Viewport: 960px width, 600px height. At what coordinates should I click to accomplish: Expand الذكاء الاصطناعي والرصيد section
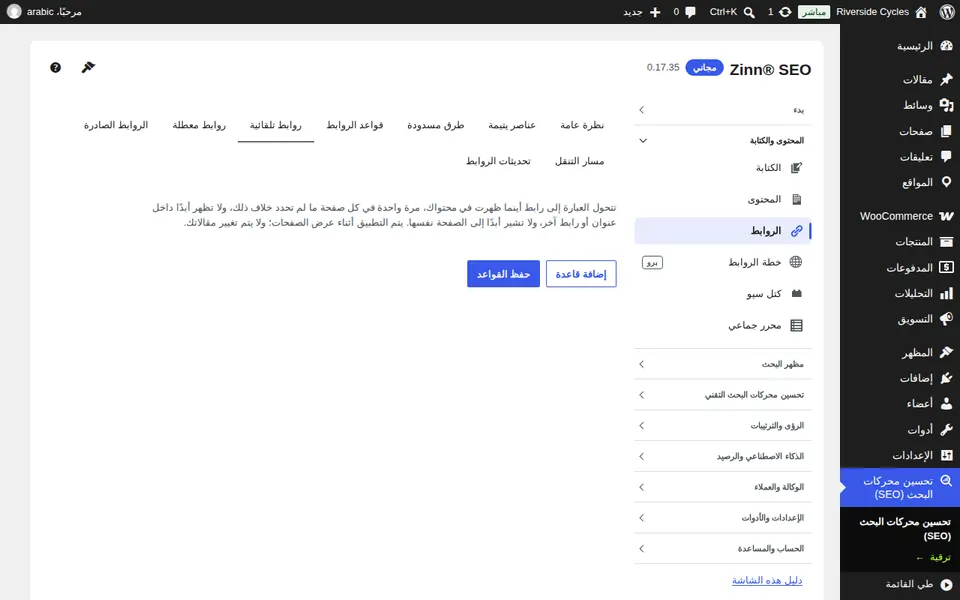(723, 456)
